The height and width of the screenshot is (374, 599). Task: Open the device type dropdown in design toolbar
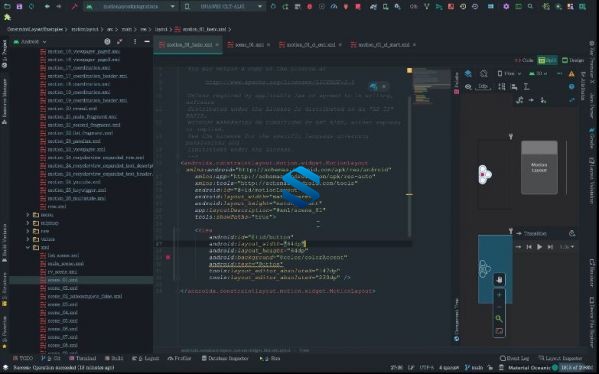(509, 73)
